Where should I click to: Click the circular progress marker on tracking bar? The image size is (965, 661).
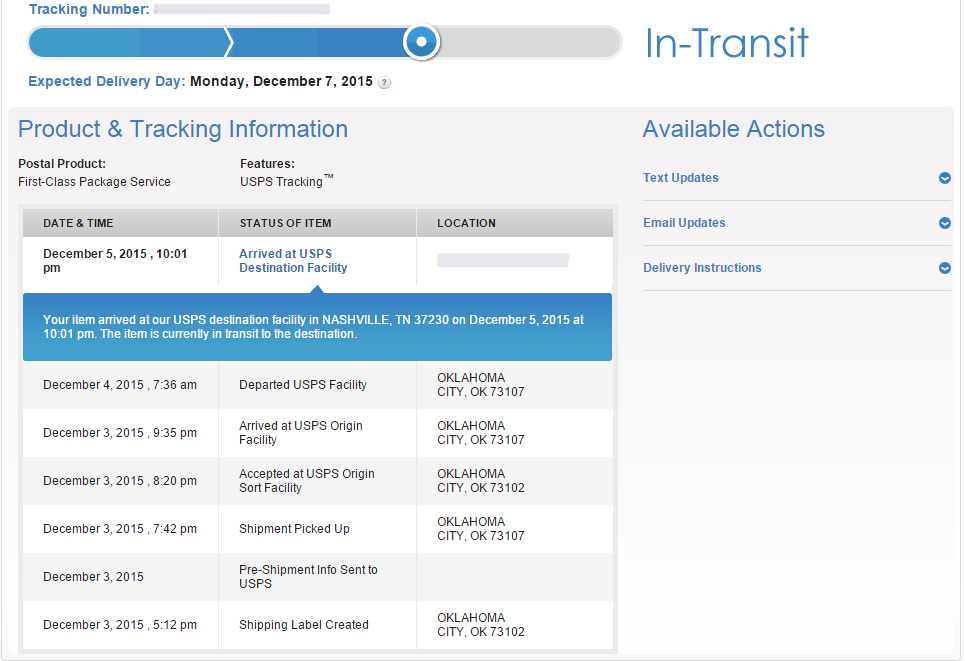point(422,42)
